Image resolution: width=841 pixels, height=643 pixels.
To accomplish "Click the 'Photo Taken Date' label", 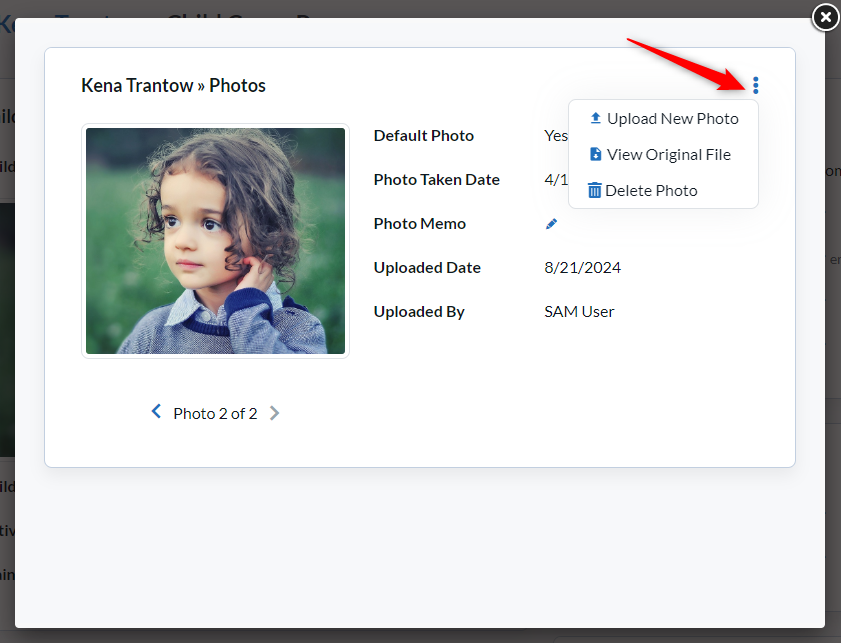I will [437, 180].
